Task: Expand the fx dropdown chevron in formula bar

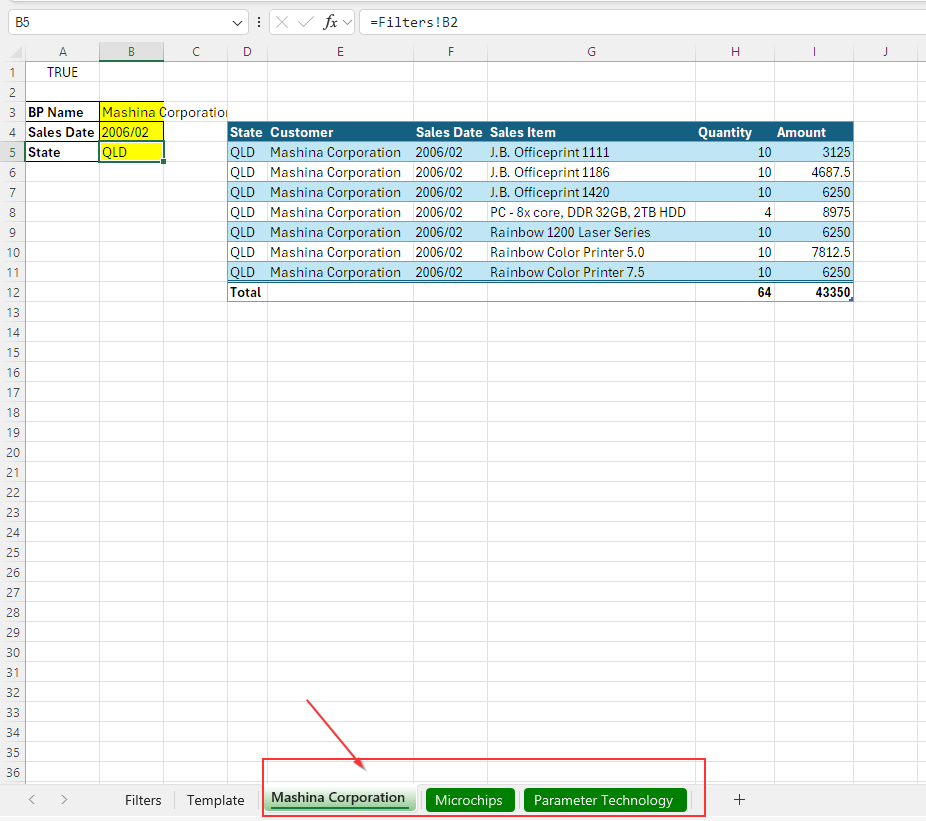Action: pyautogui.click(x=347, y=22)
